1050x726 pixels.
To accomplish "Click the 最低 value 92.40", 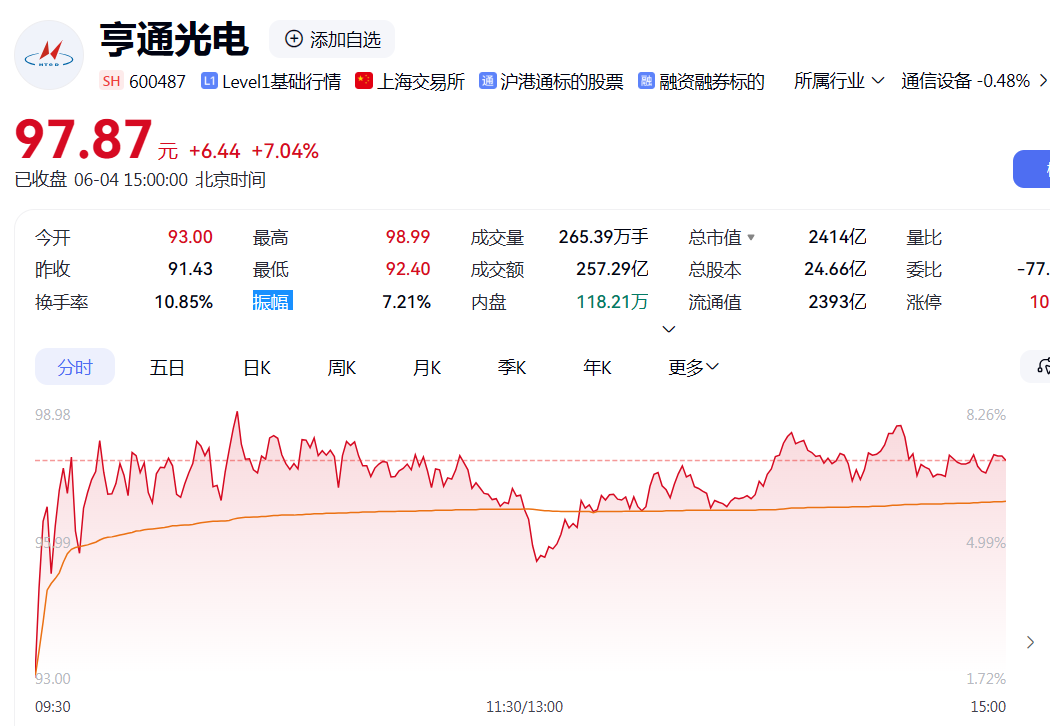I will point(408,269).
